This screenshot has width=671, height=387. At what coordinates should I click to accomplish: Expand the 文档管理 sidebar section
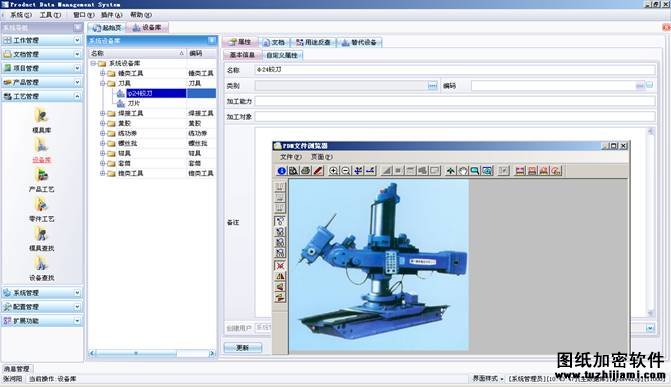77,54
